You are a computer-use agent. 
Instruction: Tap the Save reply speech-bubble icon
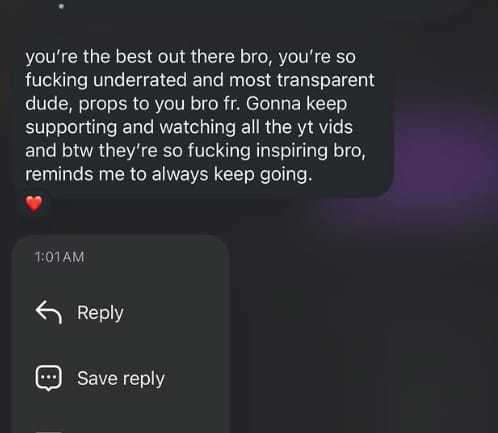pos(49,378)
